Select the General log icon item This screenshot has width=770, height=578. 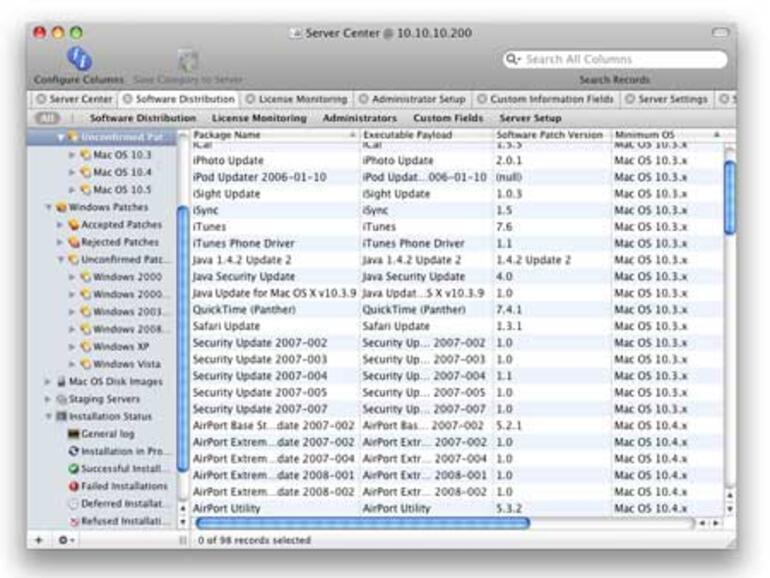pos(75,434)
